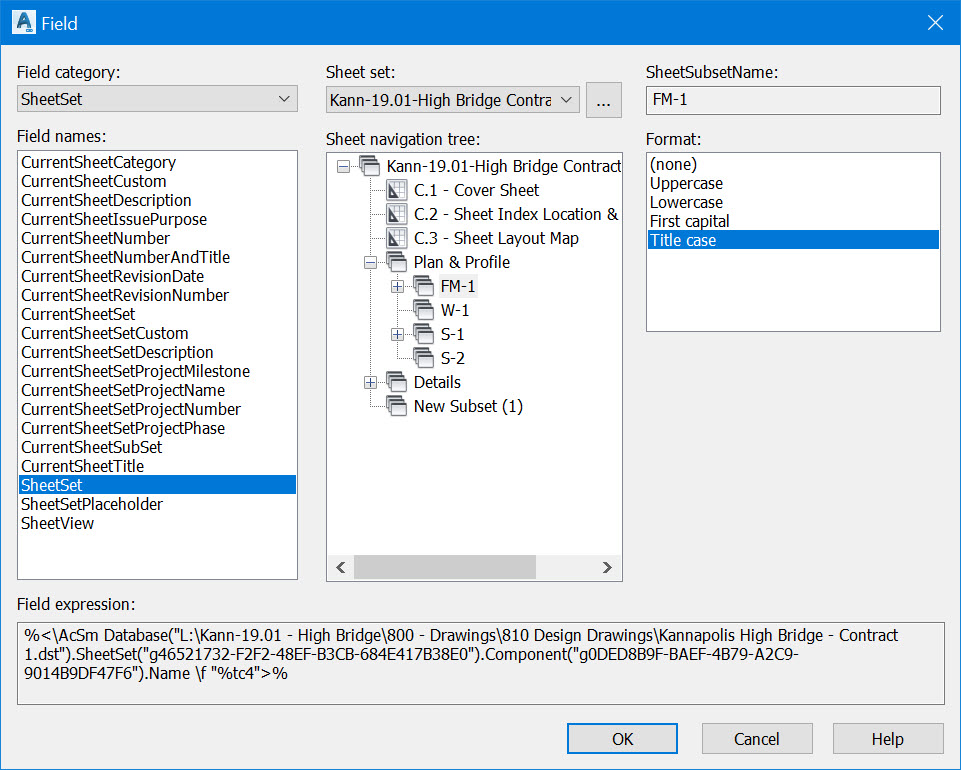
Task: Click the tree scrollbar right arrow
Action: click(607, 567)
